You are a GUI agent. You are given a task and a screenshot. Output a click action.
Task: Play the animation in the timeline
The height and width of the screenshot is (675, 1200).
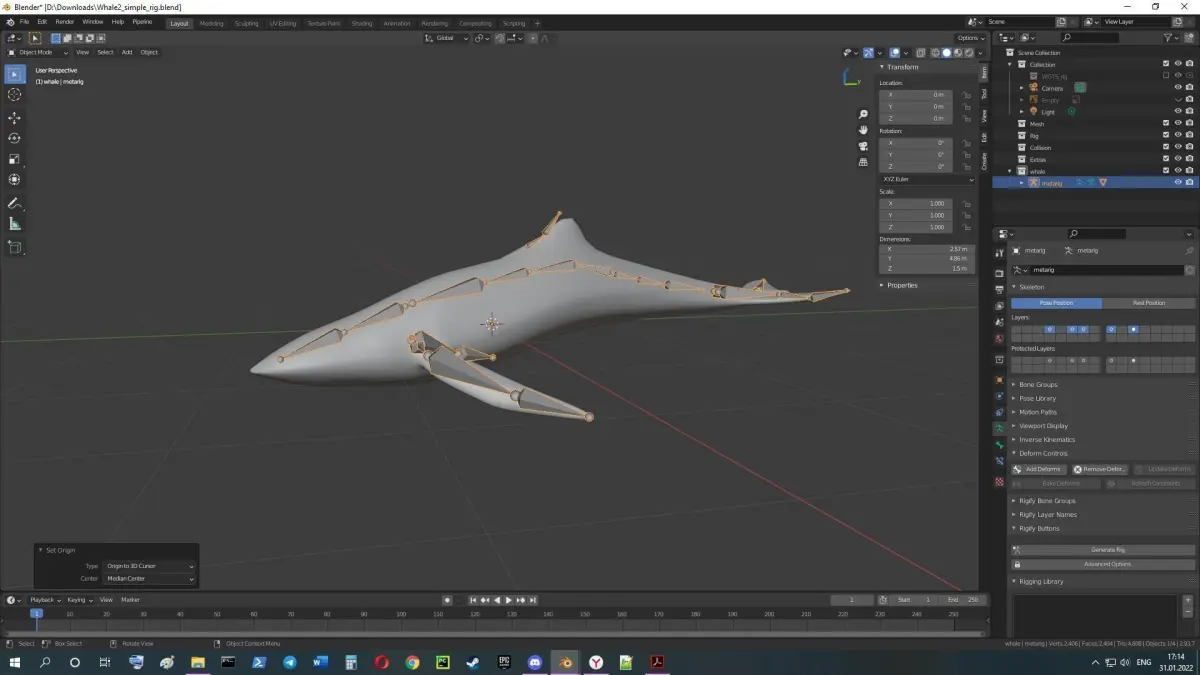tap(508, 600)
